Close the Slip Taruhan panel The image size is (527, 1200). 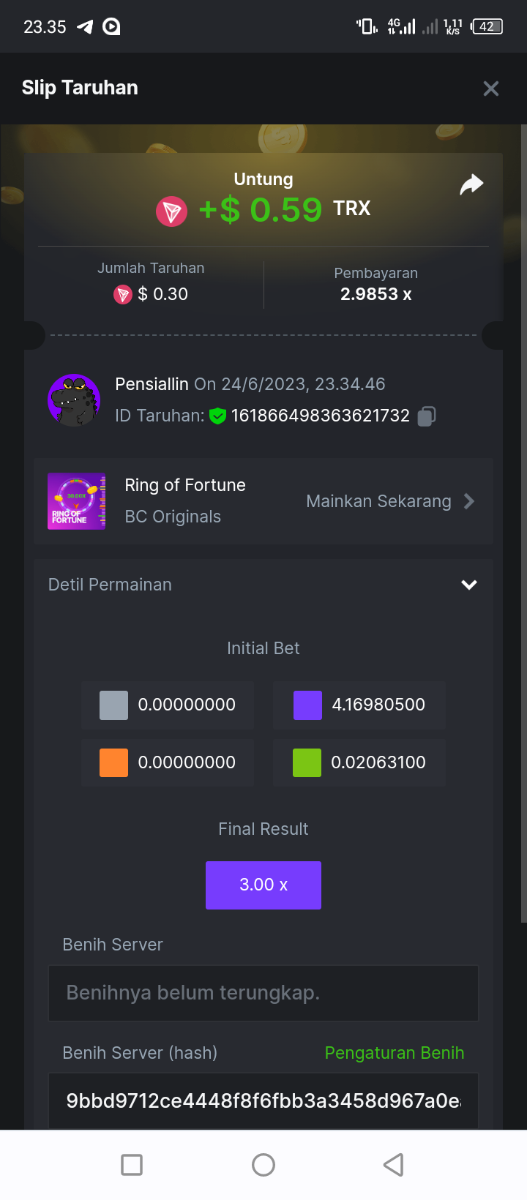491,88
